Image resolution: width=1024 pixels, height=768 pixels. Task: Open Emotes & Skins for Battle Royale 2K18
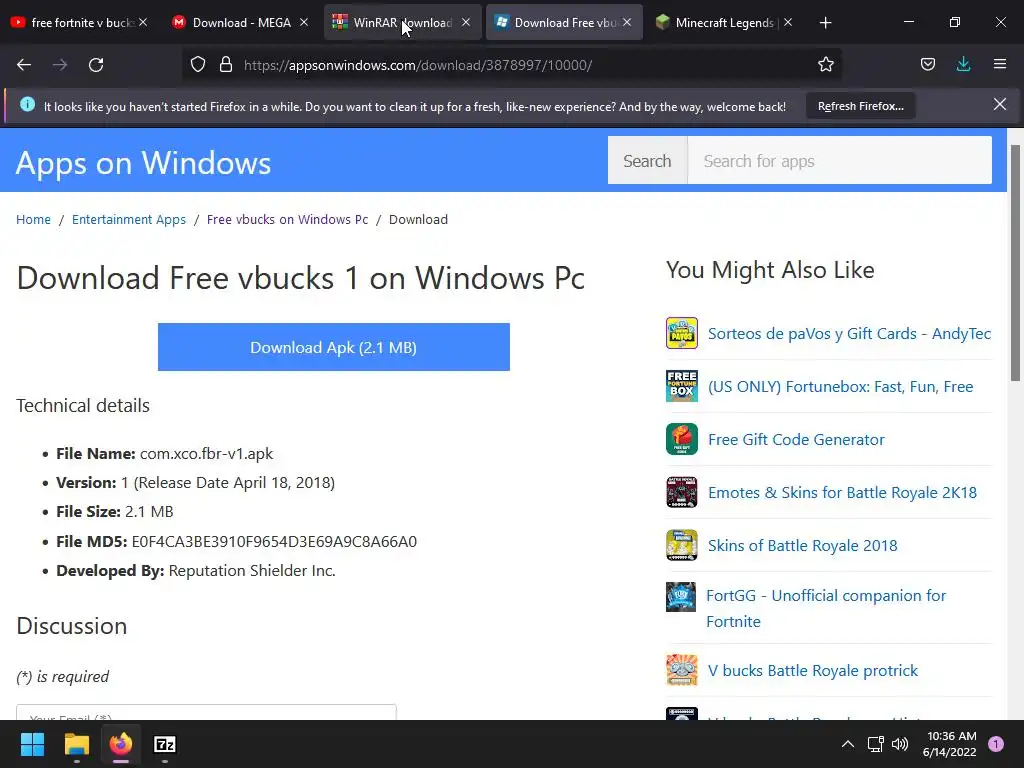(842, 492)
